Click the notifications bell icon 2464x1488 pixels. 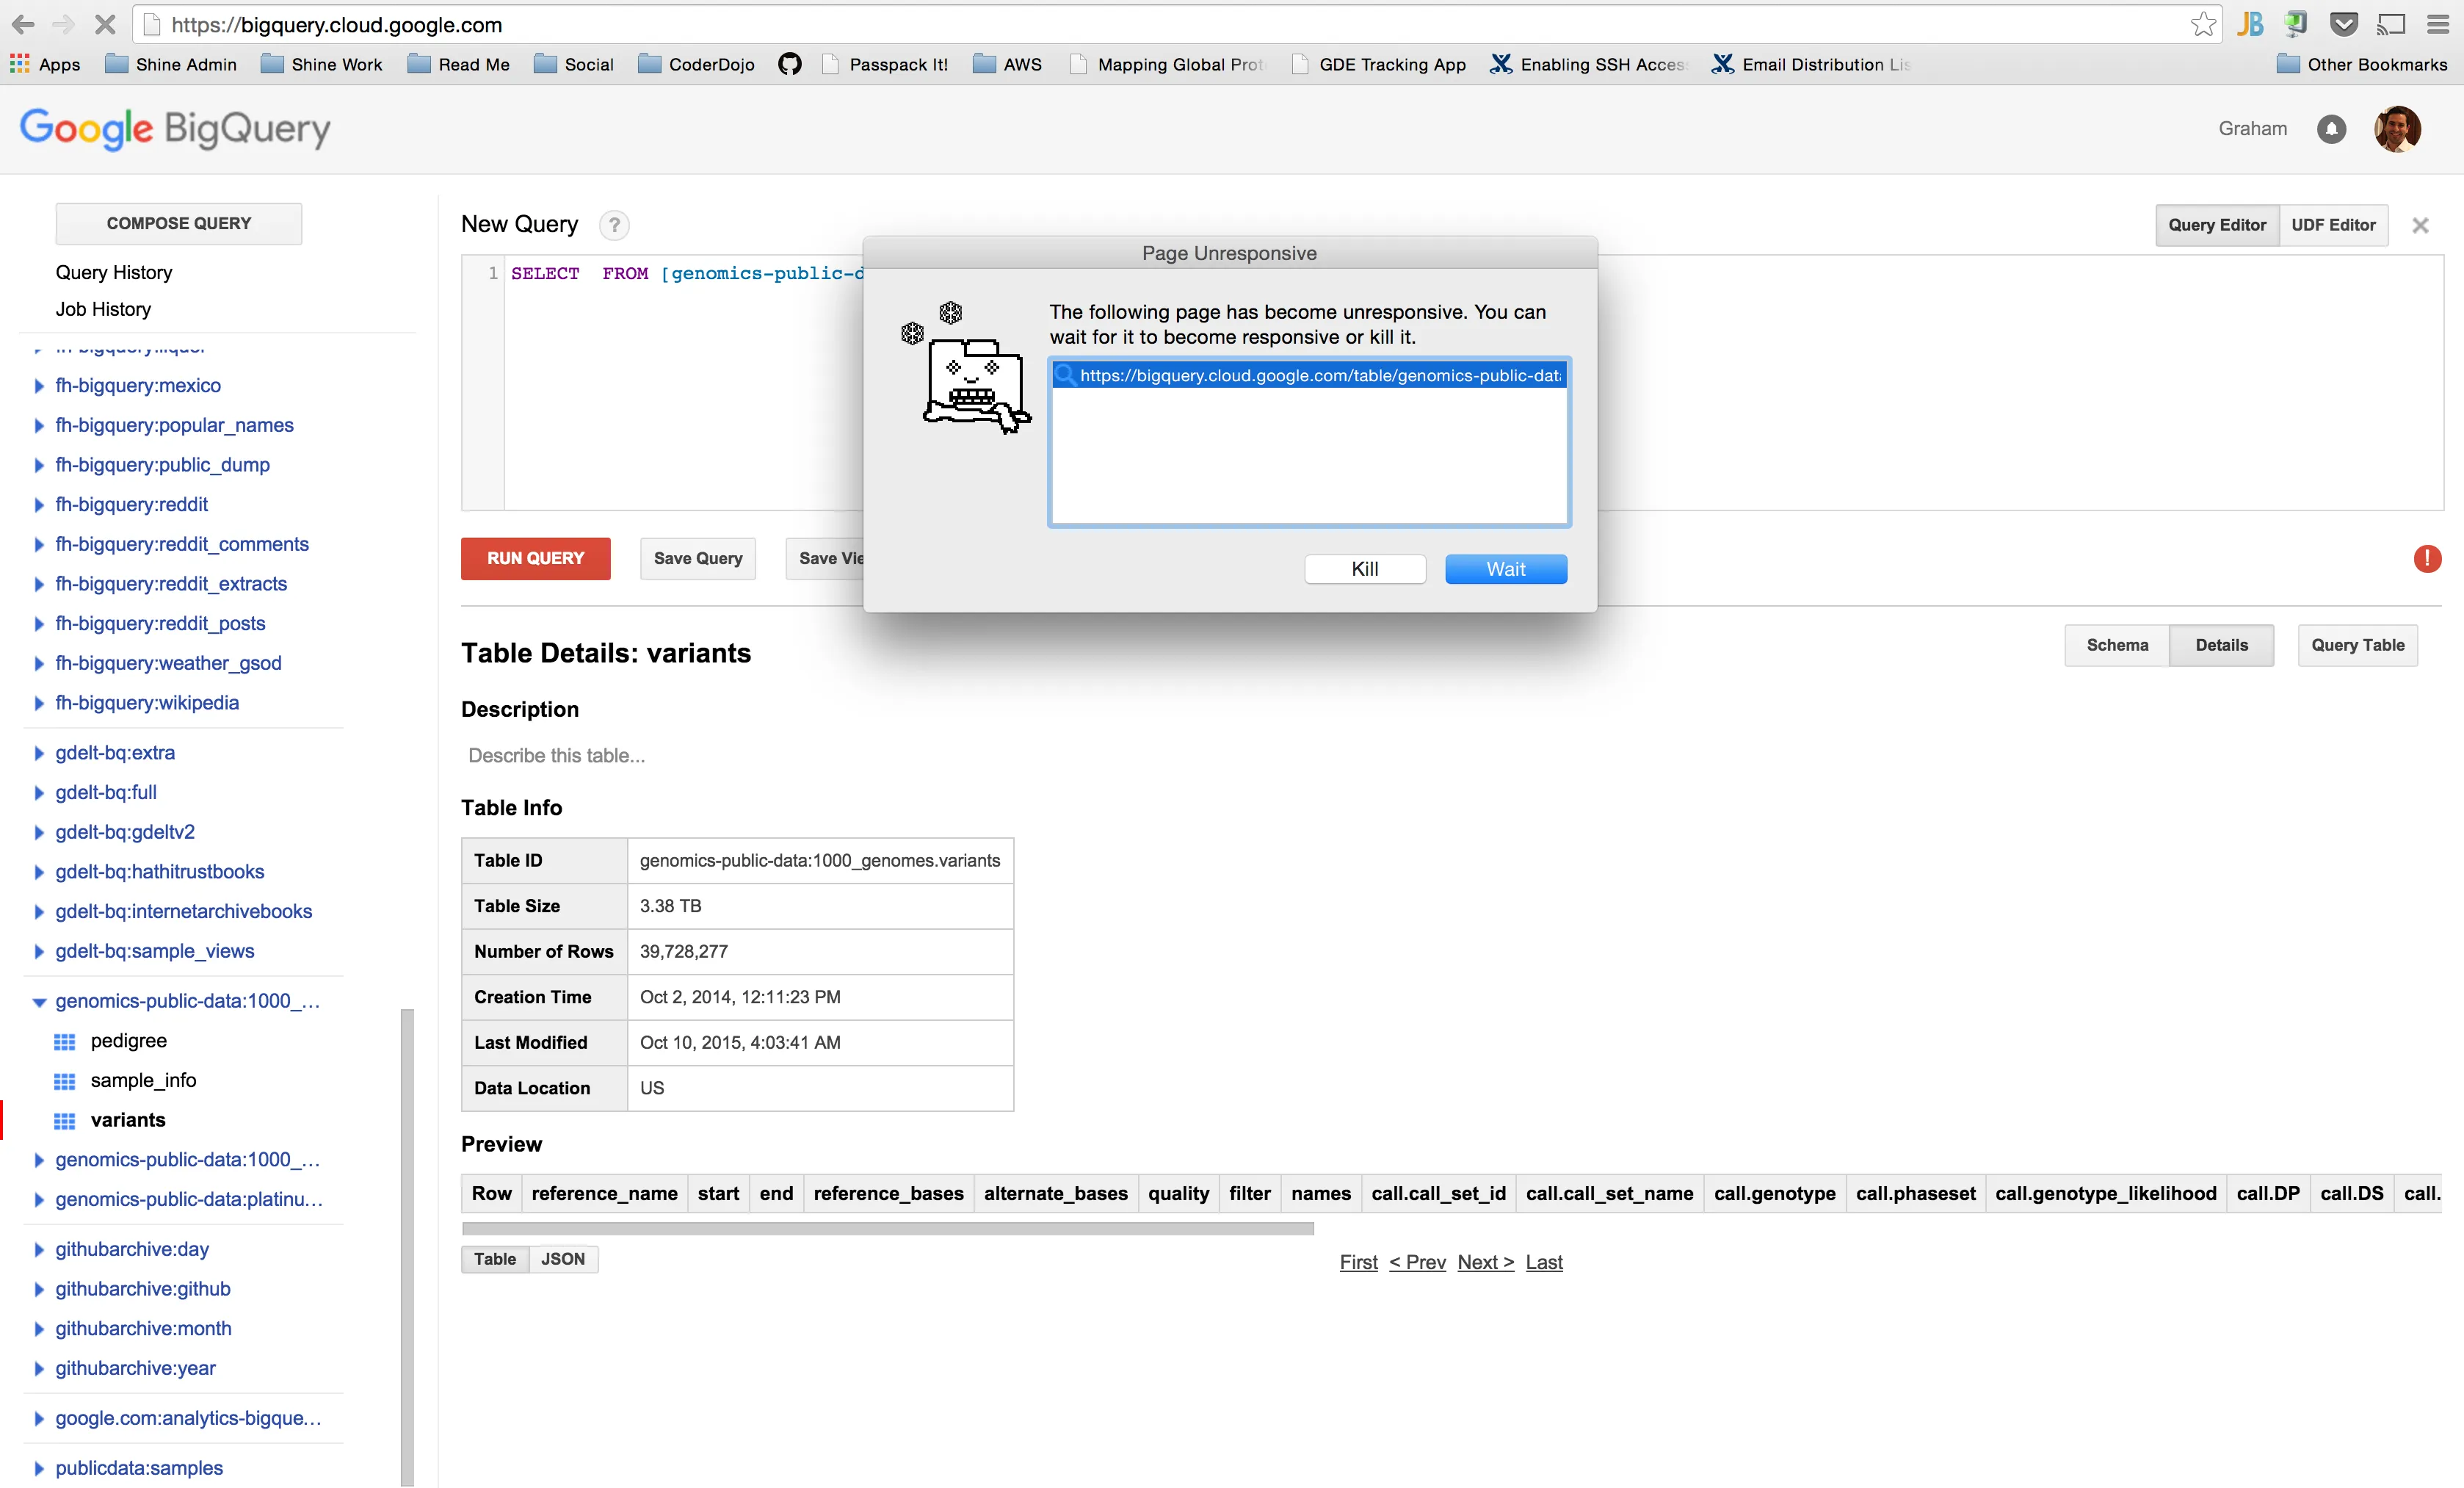(x=2331, y=129)
